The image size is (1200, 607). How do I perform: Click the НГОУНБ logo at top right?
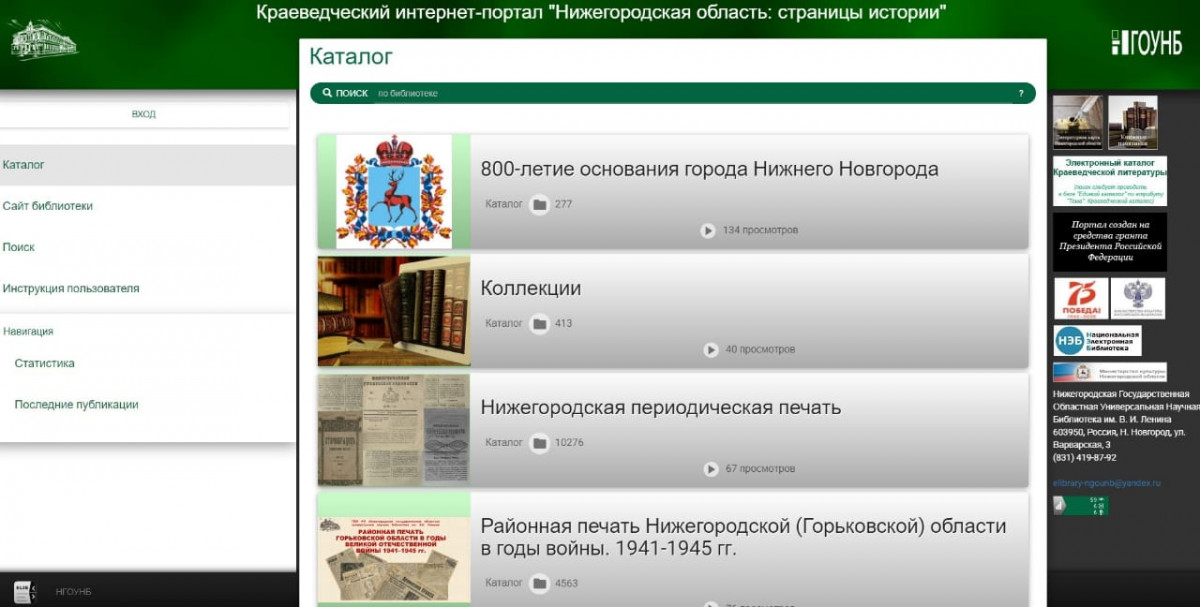coord(1146,43)
